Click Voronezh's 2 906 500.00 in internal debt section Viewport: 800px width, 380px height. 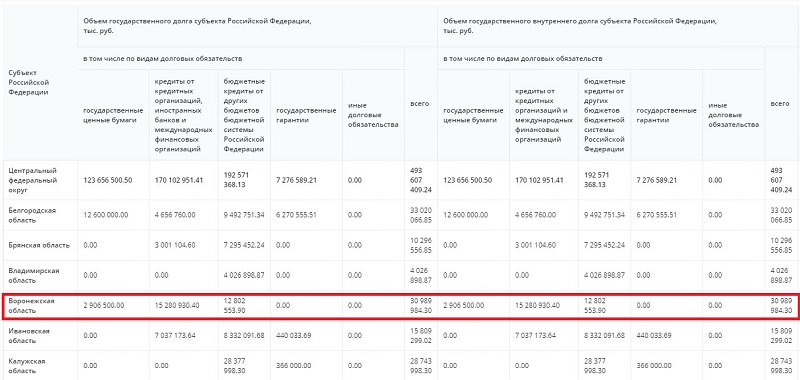point(464,306)
